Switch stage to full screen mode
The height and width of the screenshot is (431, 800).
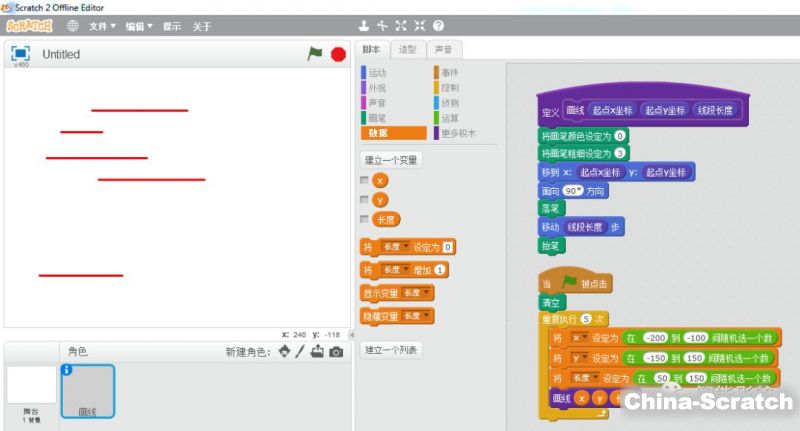(x=20, y=53)
